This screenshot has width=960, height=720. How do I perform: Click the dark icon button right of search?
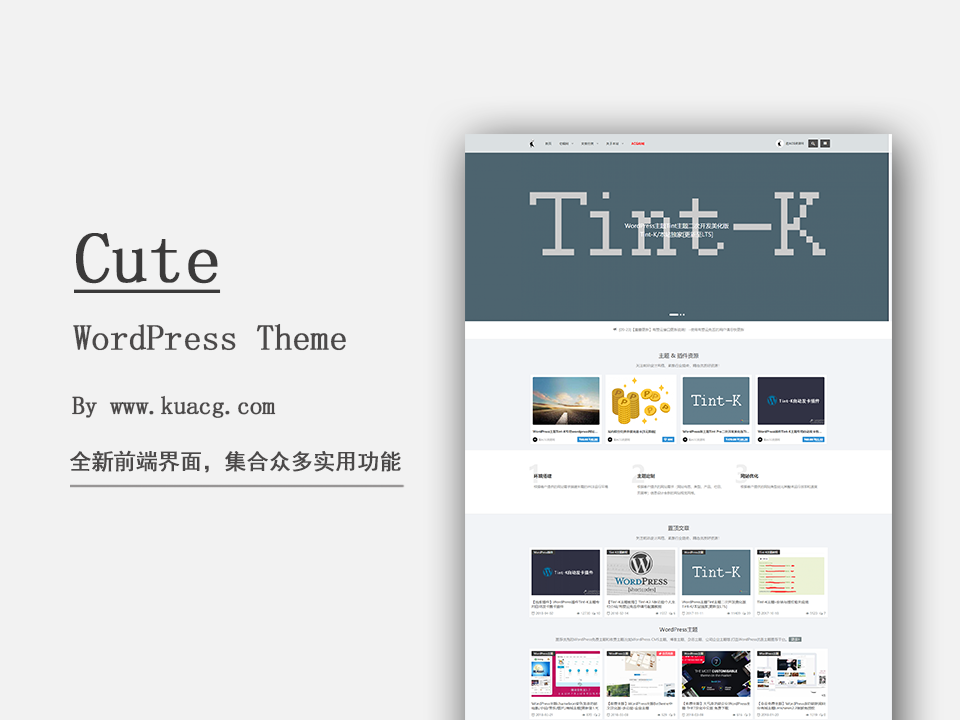pyautogui.click(x=825, y=143)
